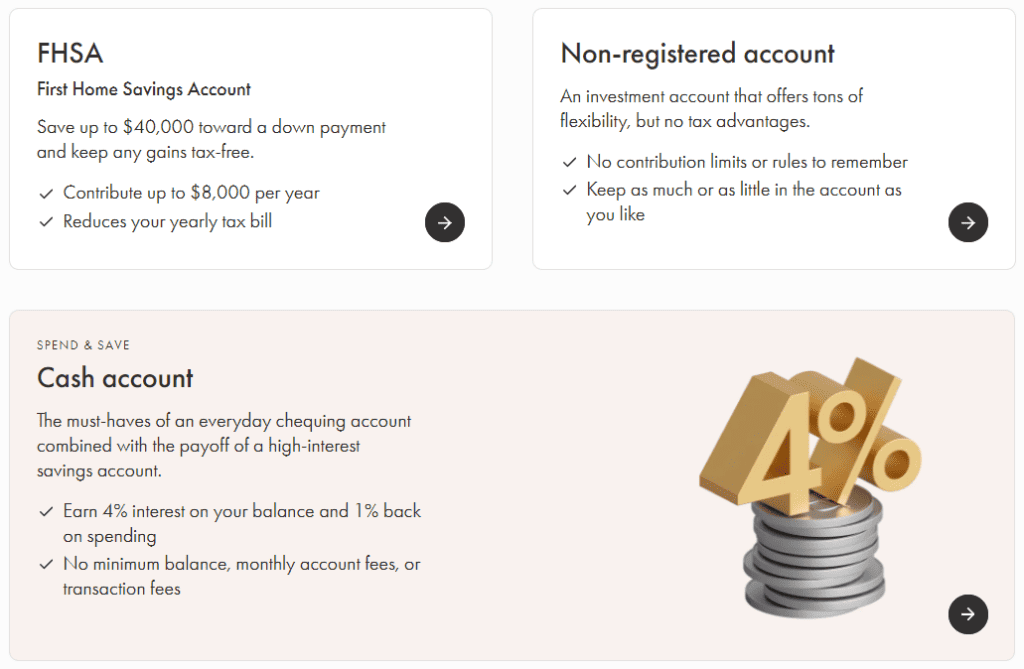Click the 'SPEND & SAVE' label
The image size is (1024, 669).
(x=83, y=344)
